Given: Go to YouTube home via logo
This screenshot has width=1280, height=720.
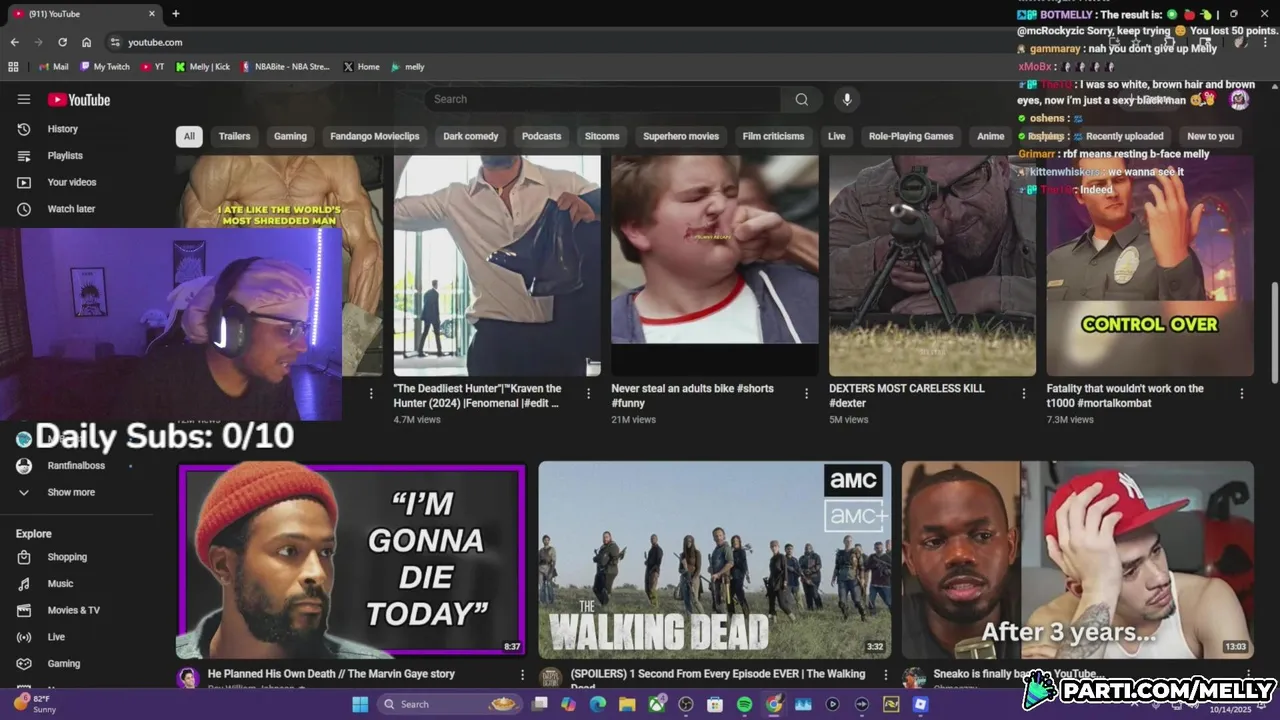Looking at the screenshot, I should coord(79,99).
